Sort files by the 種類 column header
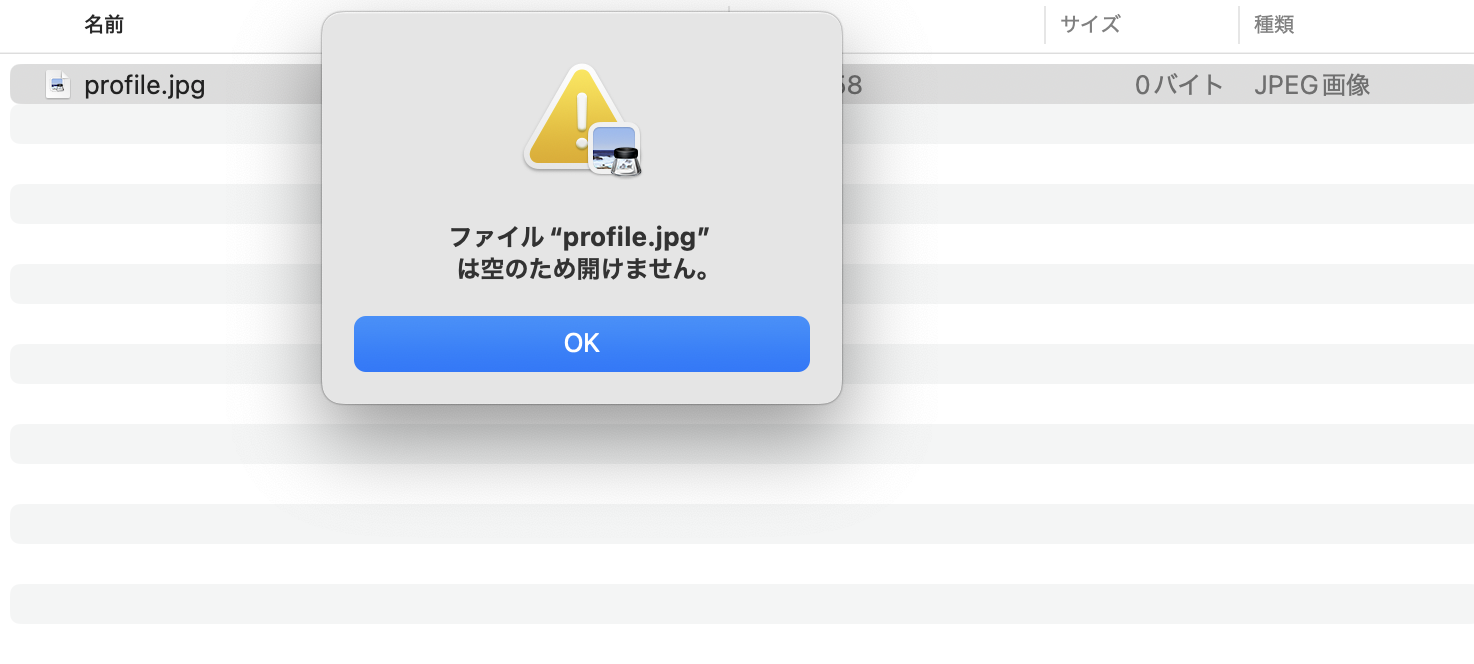1474x664 pixels. [1272, 24]
